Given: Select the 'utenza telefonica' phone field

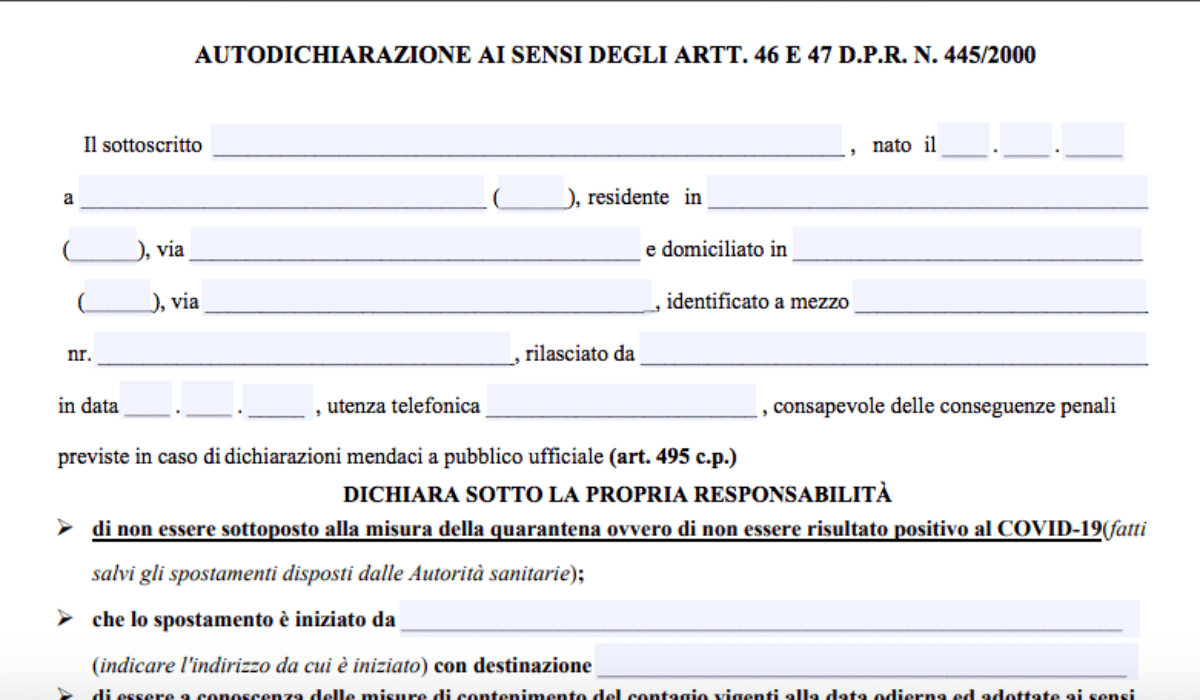Looking at the screenshot, I should pyautogui.click(x=621, y=402).
